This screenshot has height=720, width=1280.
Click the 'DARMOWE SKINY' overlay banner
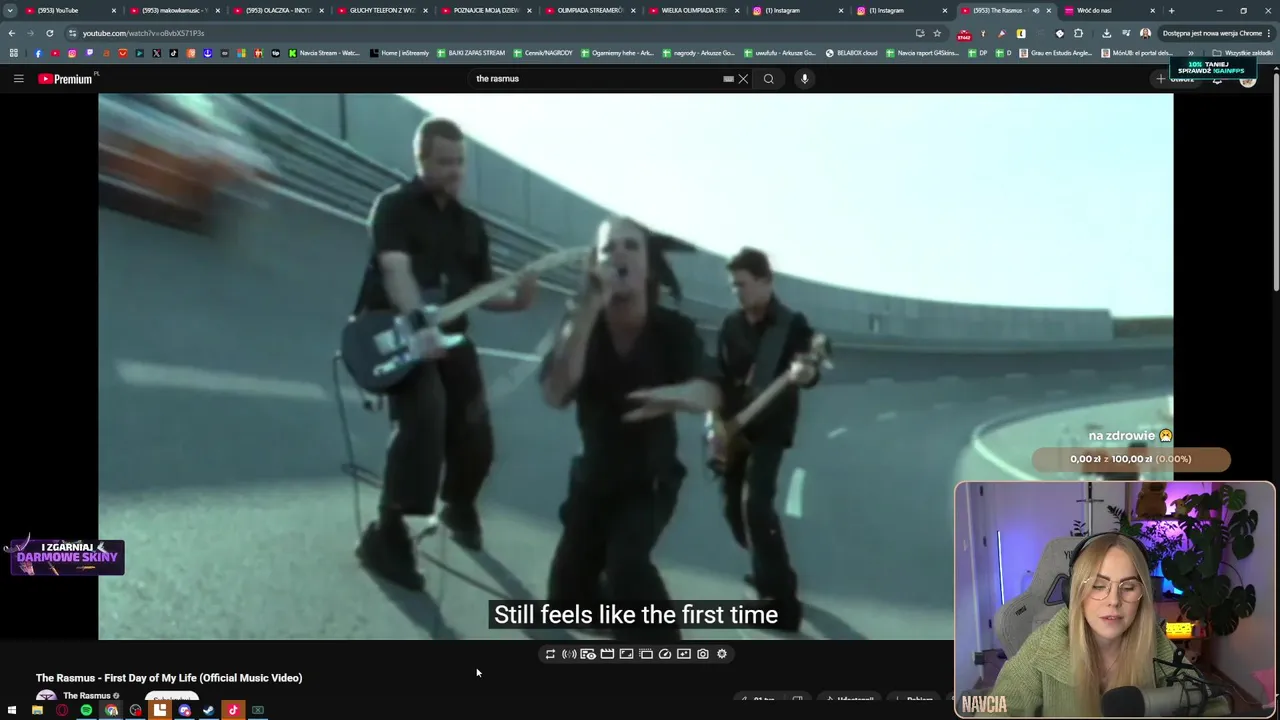[67, 557]
